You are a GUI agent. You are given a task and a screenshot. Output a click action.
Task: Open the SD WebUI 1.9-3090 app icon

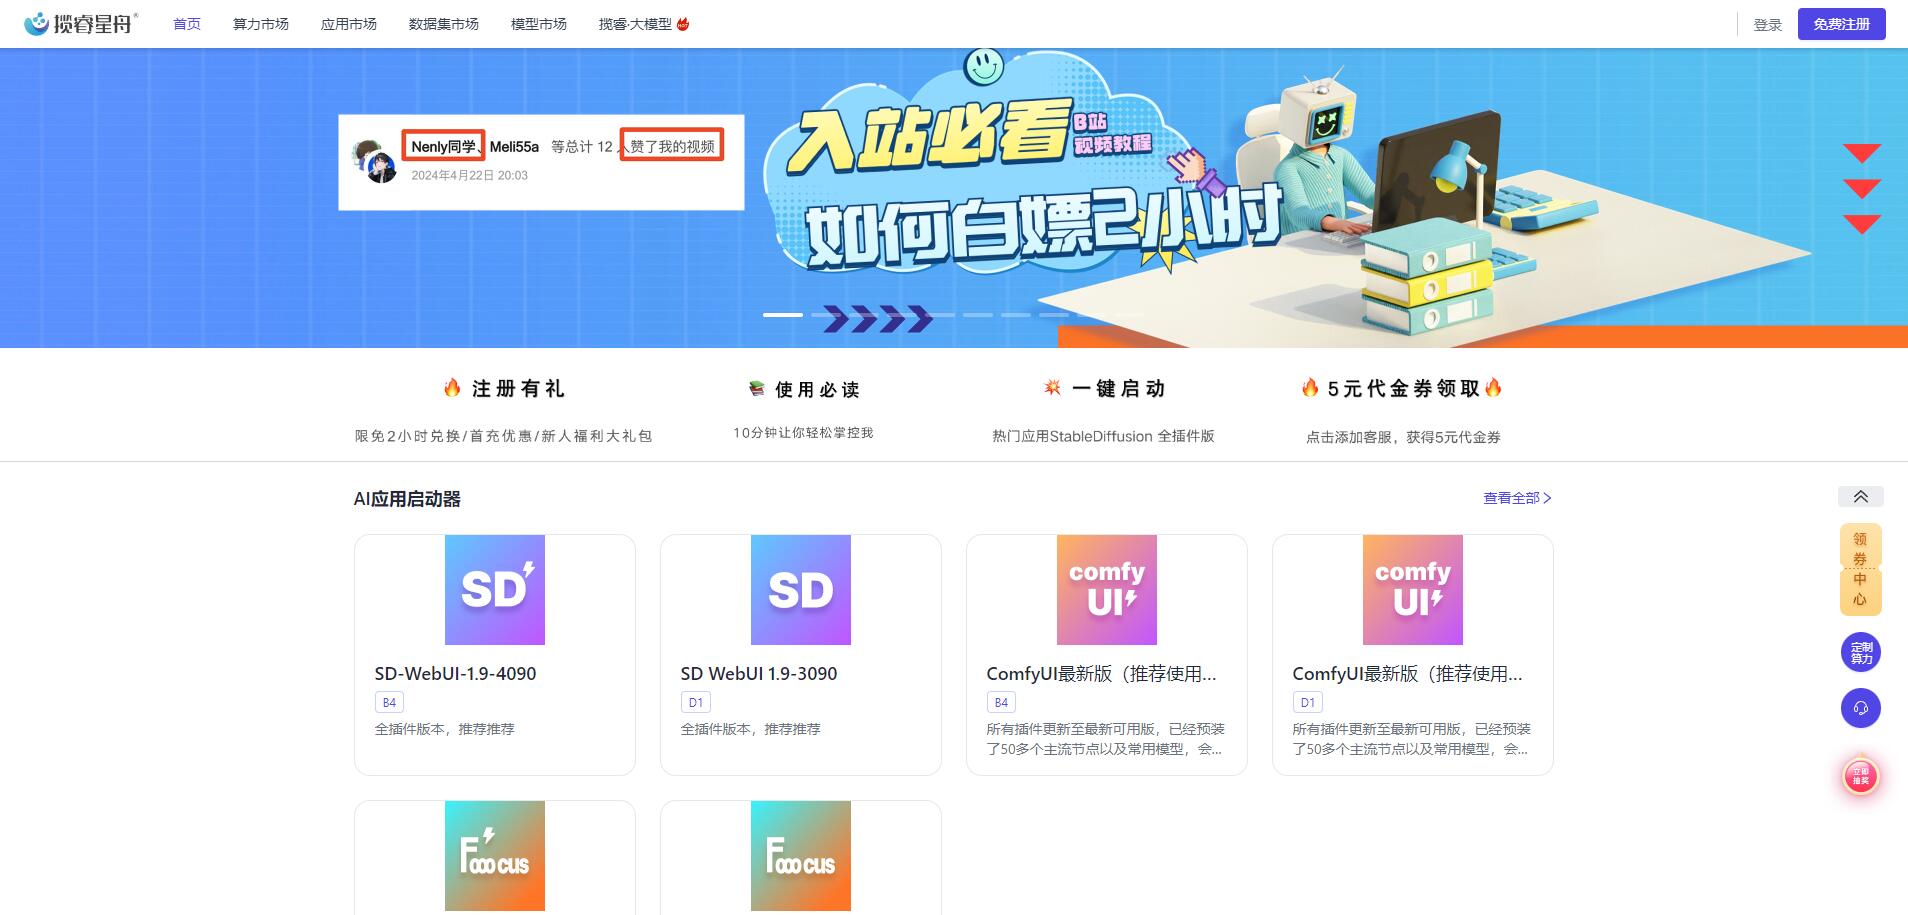[800, 589]
